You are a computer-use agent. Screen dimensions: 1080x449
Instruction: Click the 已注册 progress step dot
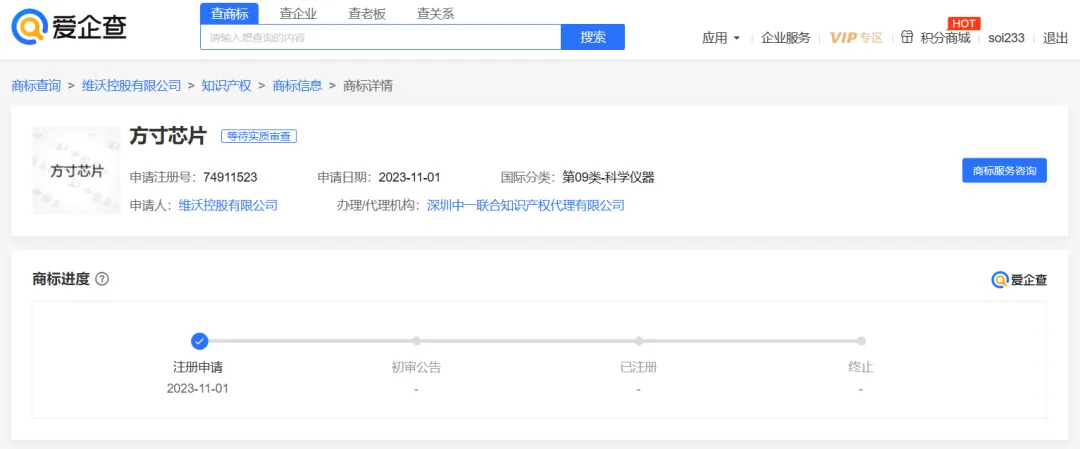(x=638, y=341)
